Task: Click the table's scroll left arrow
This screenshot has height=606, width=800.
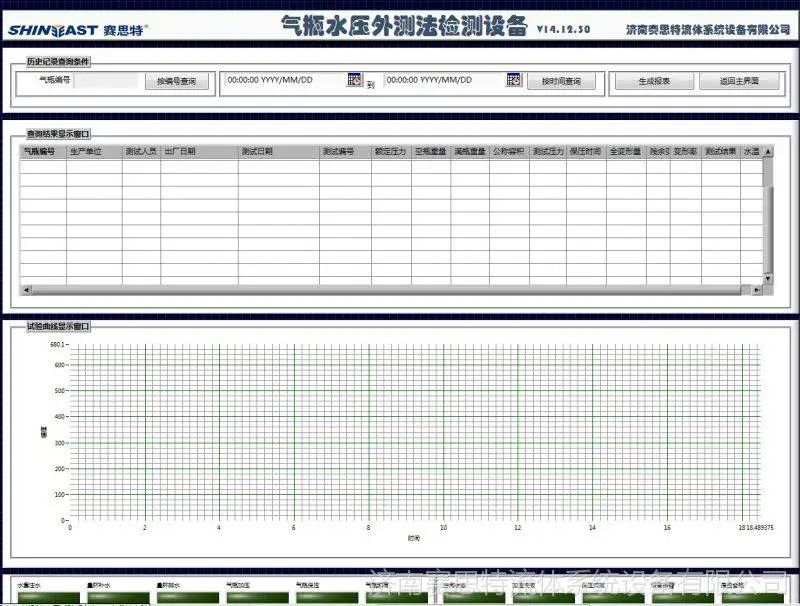Action: point(26,290)
